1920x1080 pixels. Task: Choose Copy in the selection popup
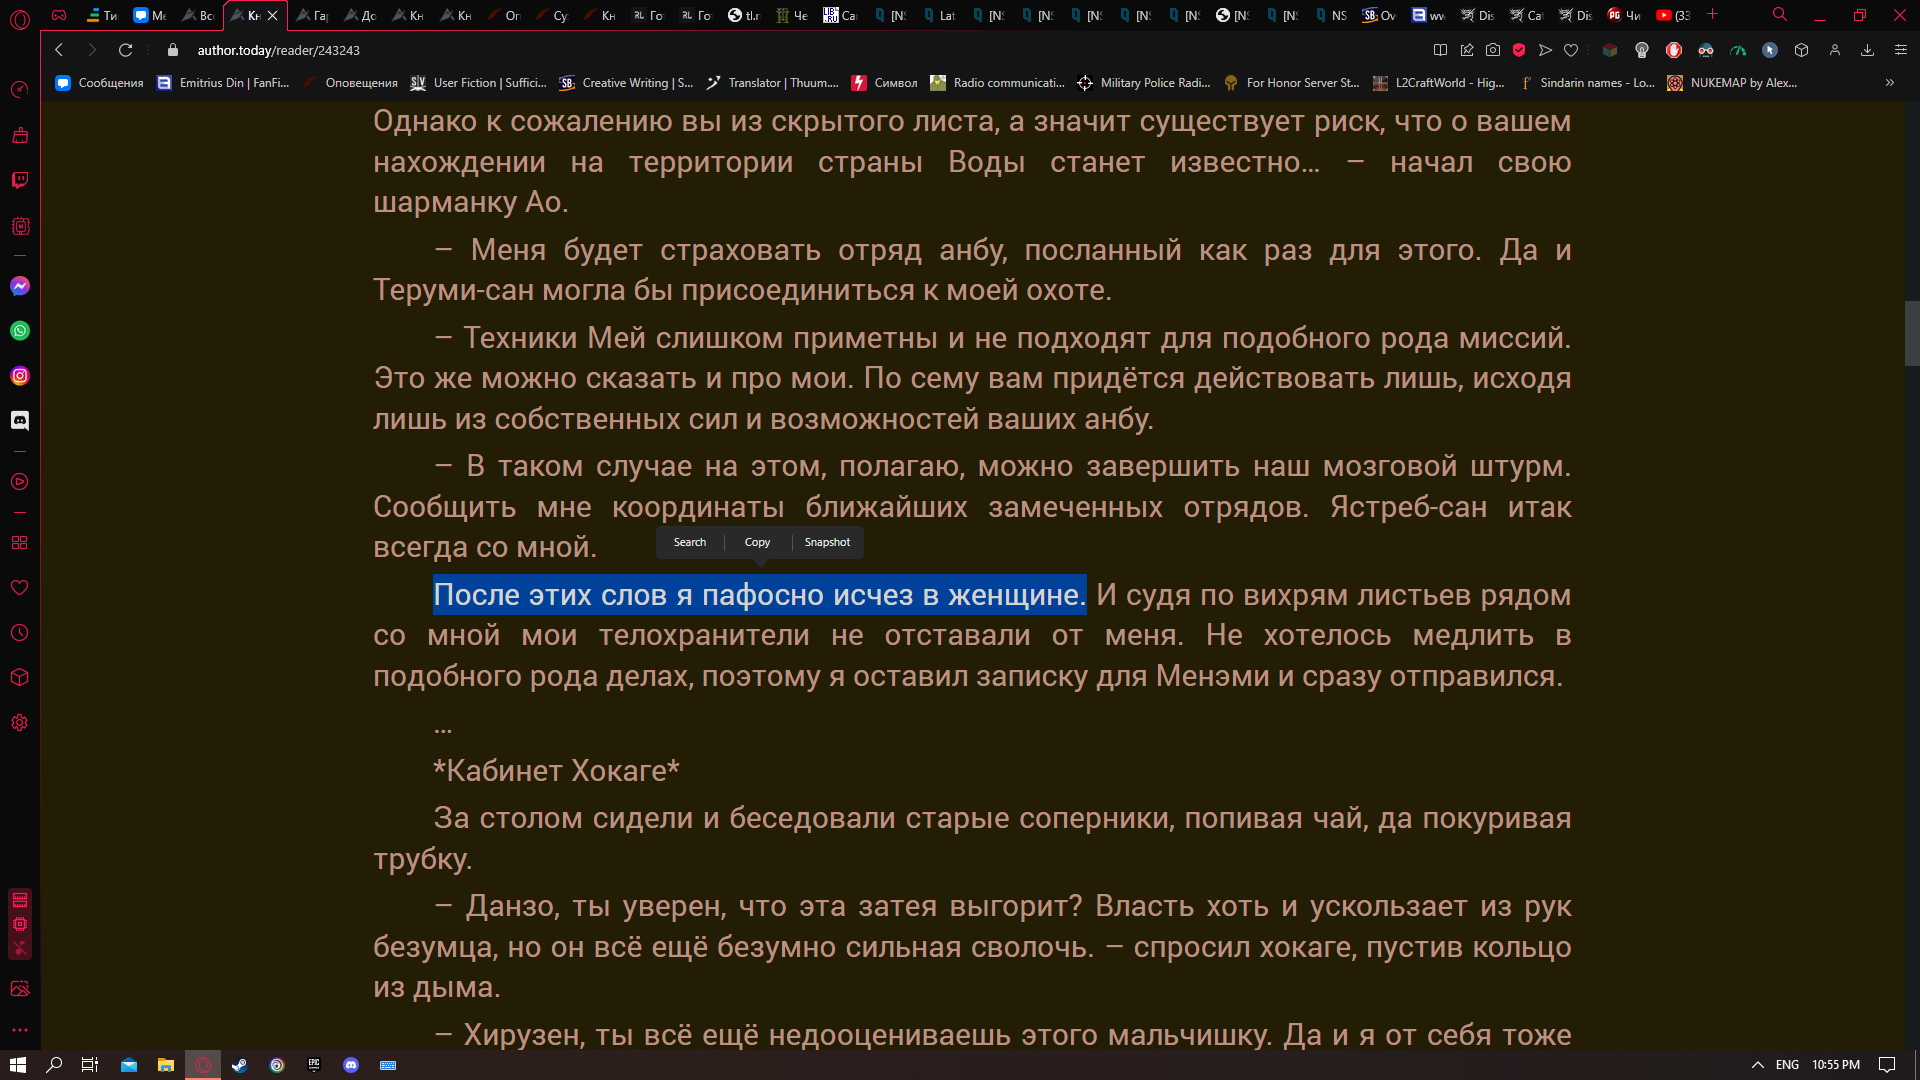757,542
